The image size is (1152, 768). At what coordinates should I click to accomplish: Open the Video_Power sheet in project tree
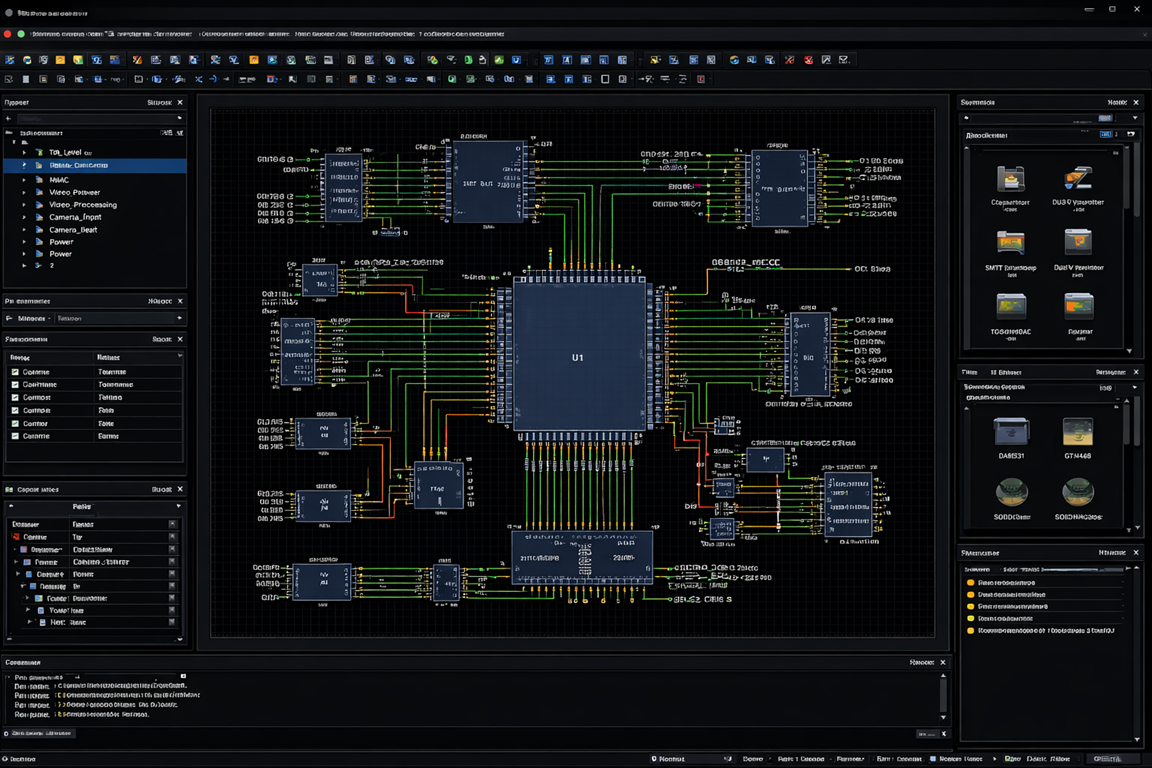(74, 192)
